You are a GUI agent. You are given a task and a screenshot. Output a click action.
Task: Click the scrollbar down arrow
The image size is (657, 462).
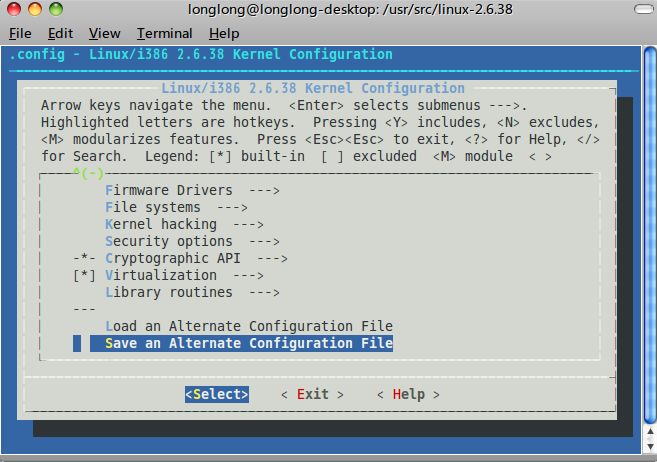tap(650, 447)
